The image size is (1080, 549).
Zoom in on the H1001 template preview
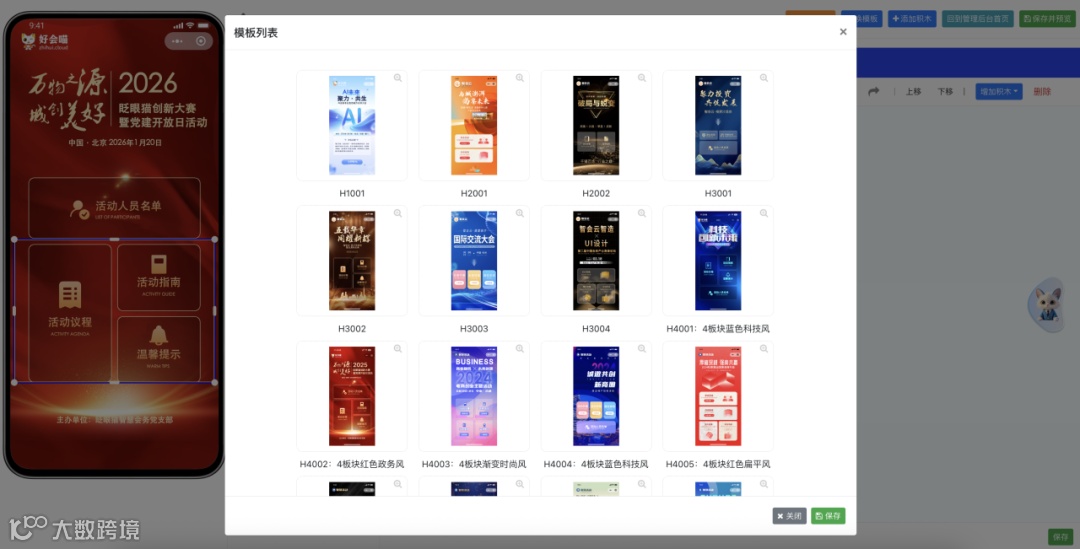[x=397, y=78]
